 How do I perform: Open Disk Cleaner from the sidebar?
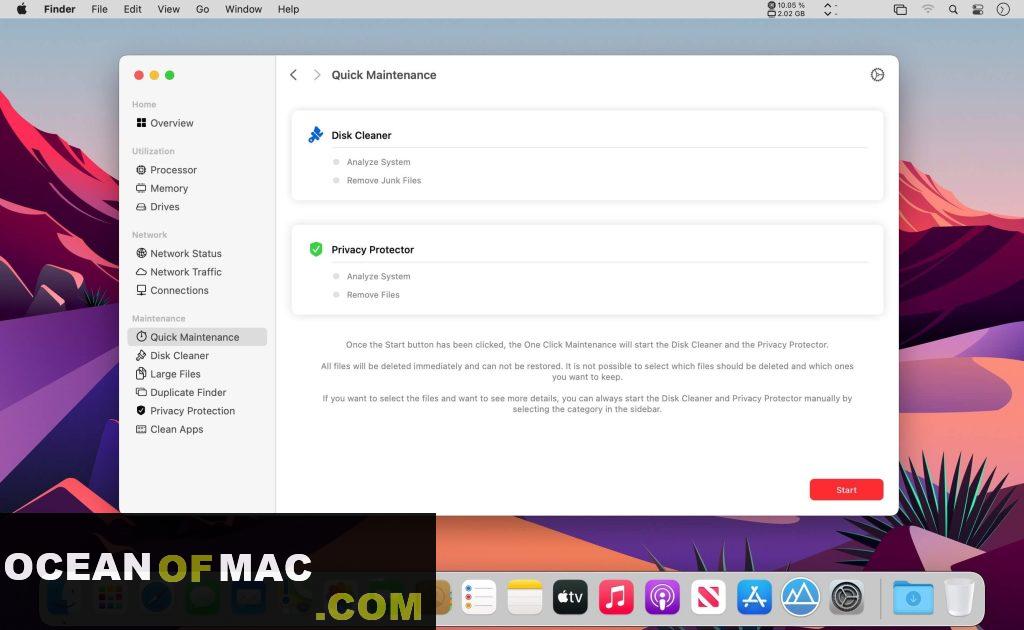[172, 355]
